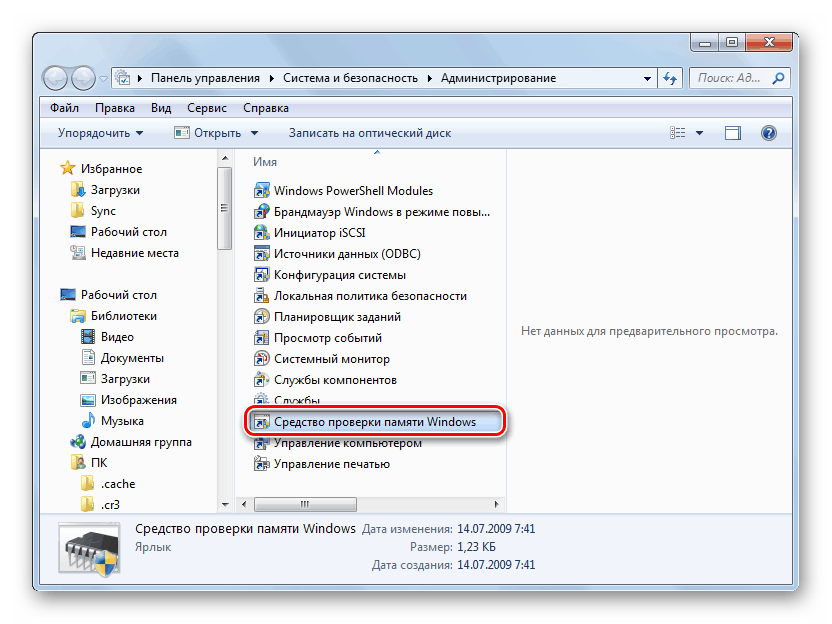Open help with the question mark icon
Screen dimensions: 832x624
pyautogui.click(x=768, y=133)
